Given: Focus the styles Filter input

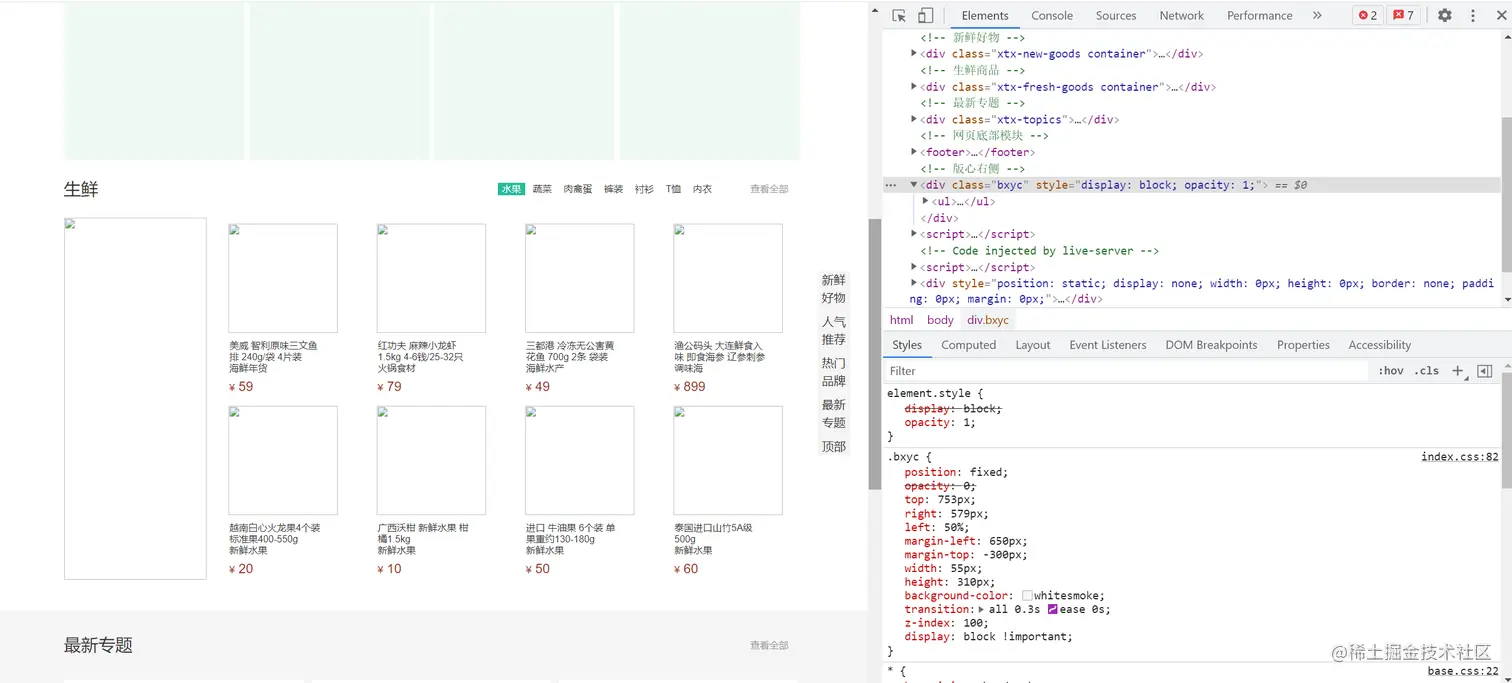Looking at the screenshot, I should (1125, 371).
